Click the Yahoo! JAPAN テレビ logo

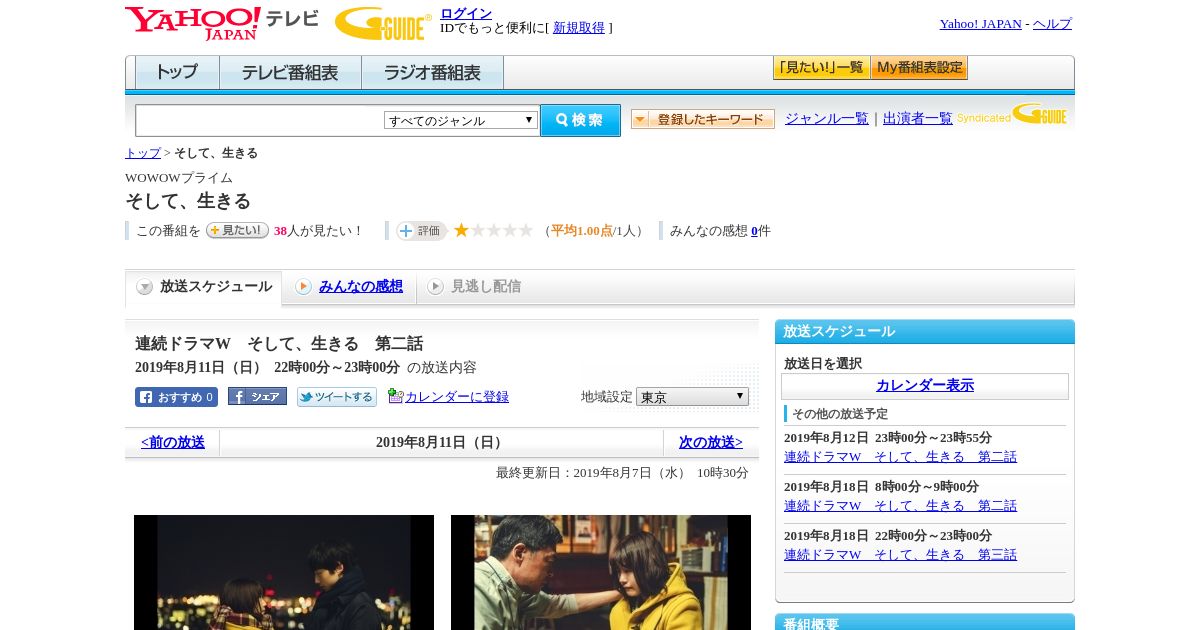click(x=221, y=23)
